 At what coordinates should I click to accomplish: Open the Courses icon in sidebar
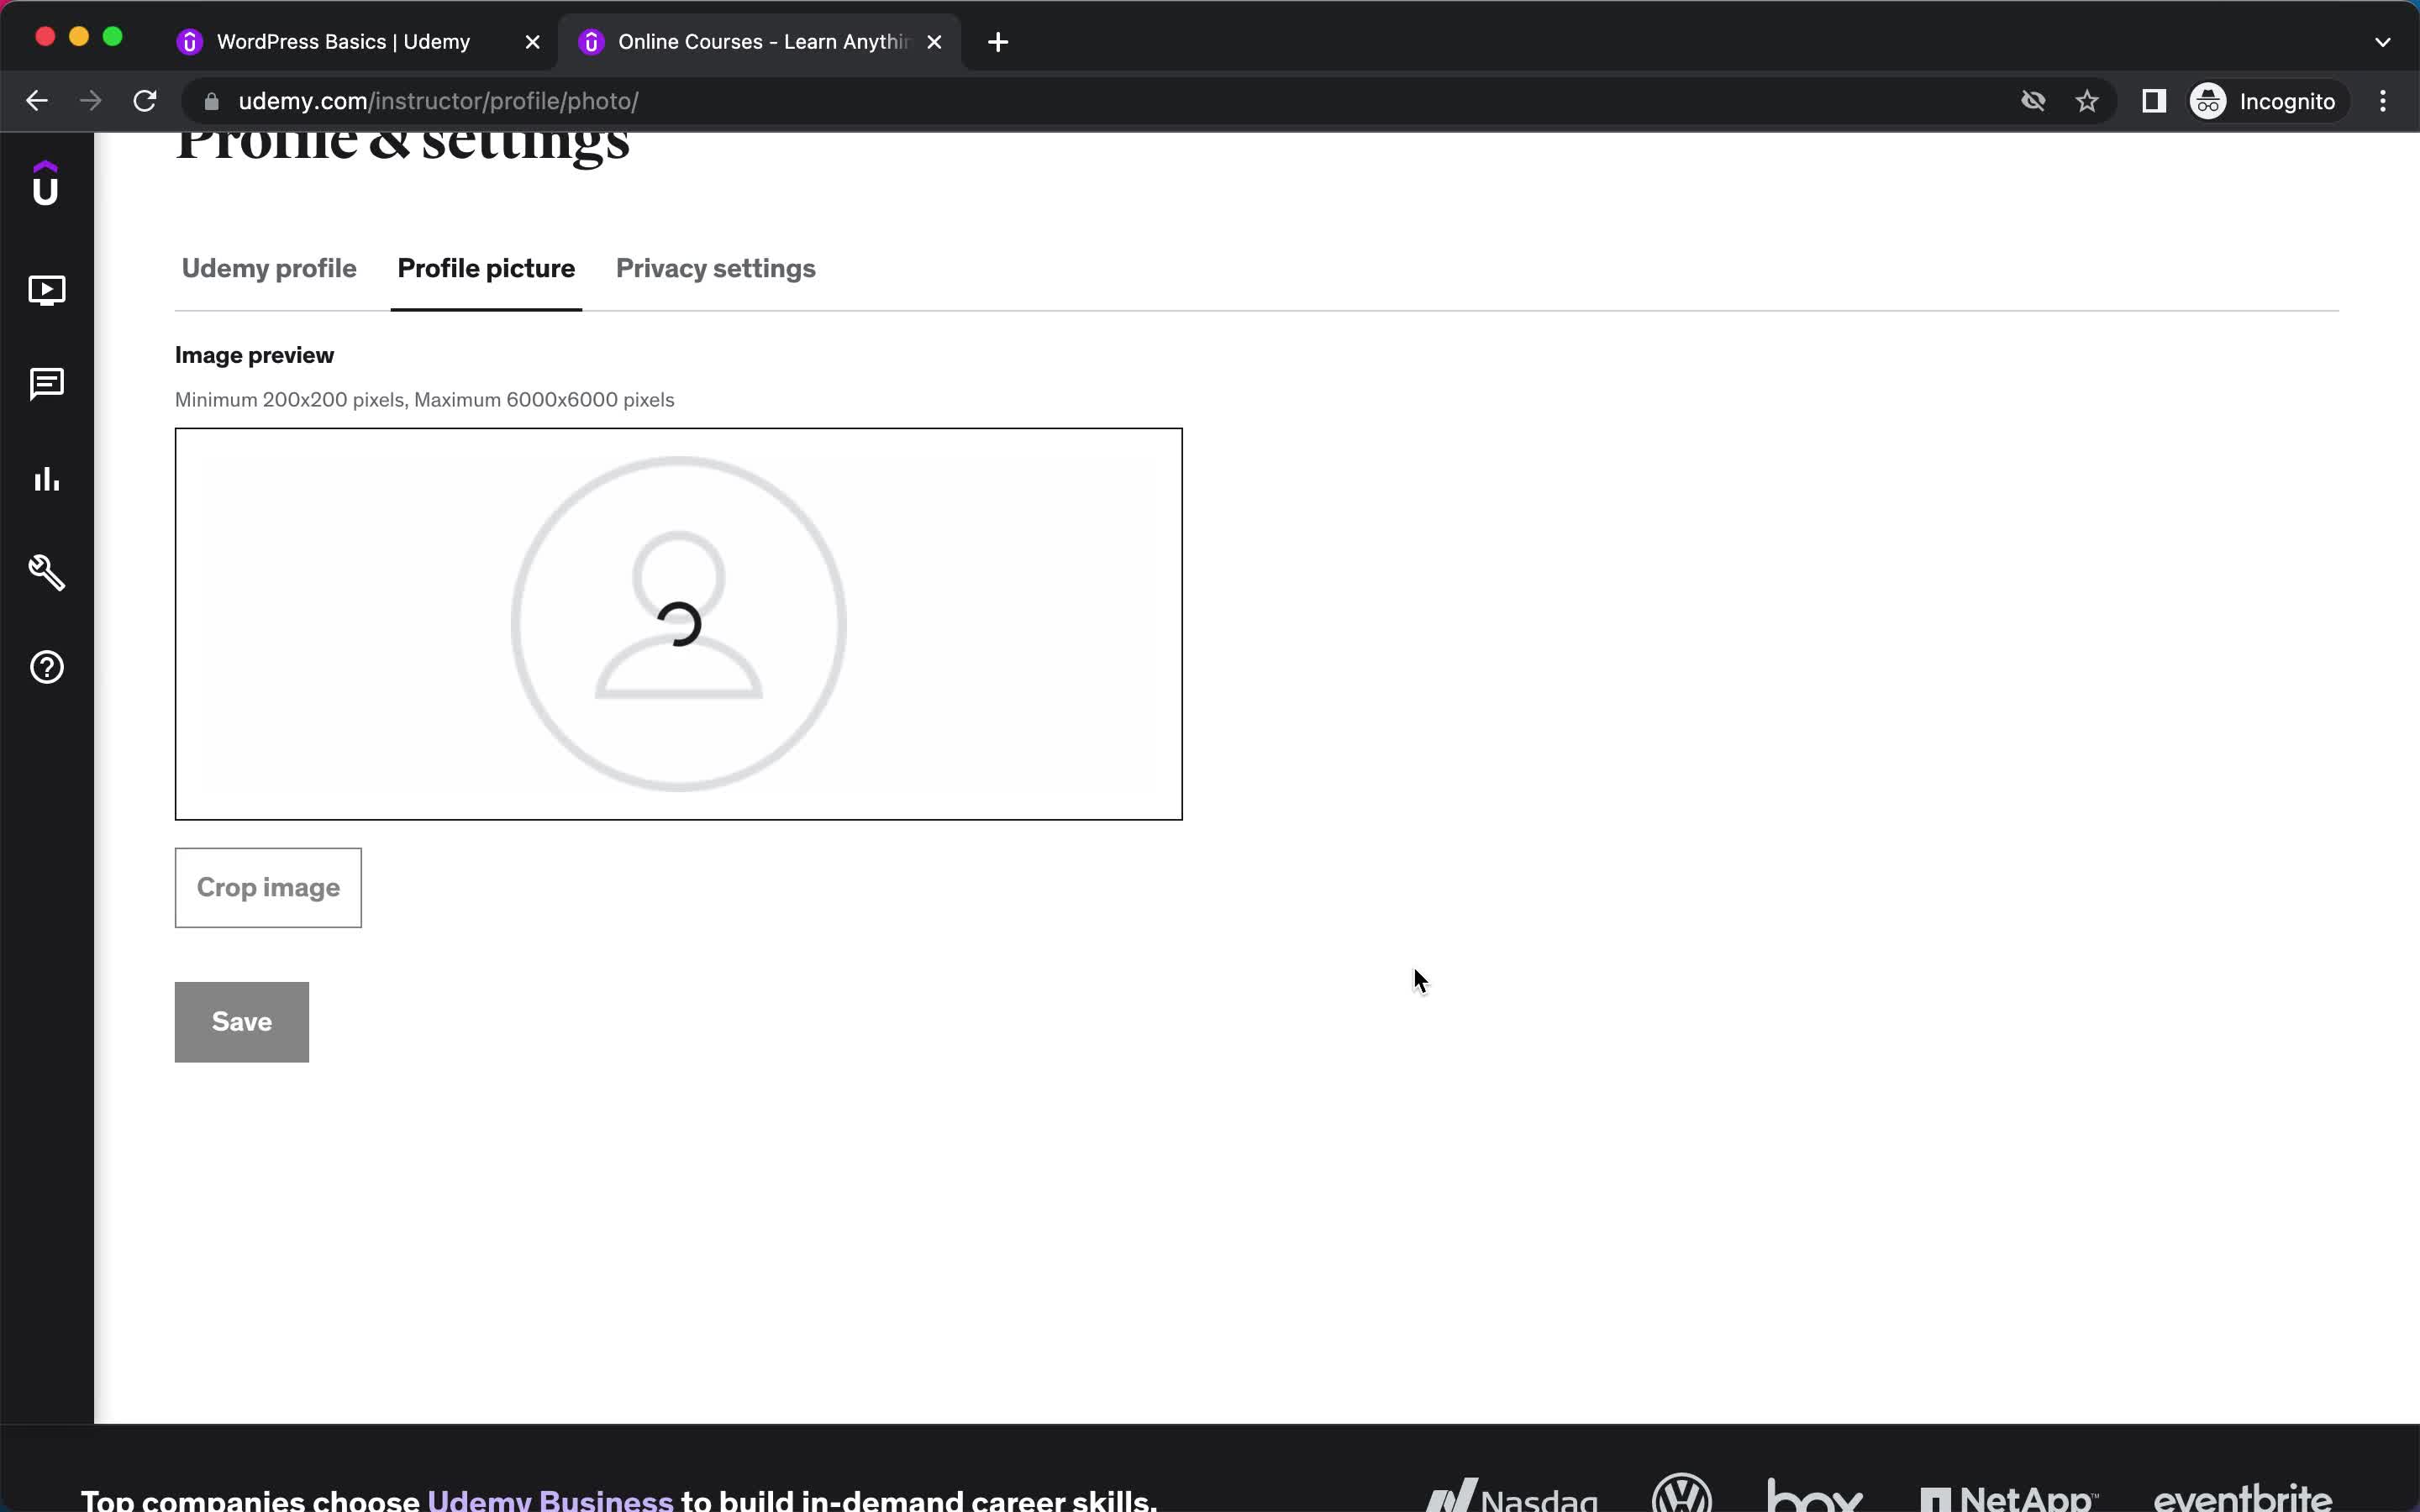click(47, 290)
